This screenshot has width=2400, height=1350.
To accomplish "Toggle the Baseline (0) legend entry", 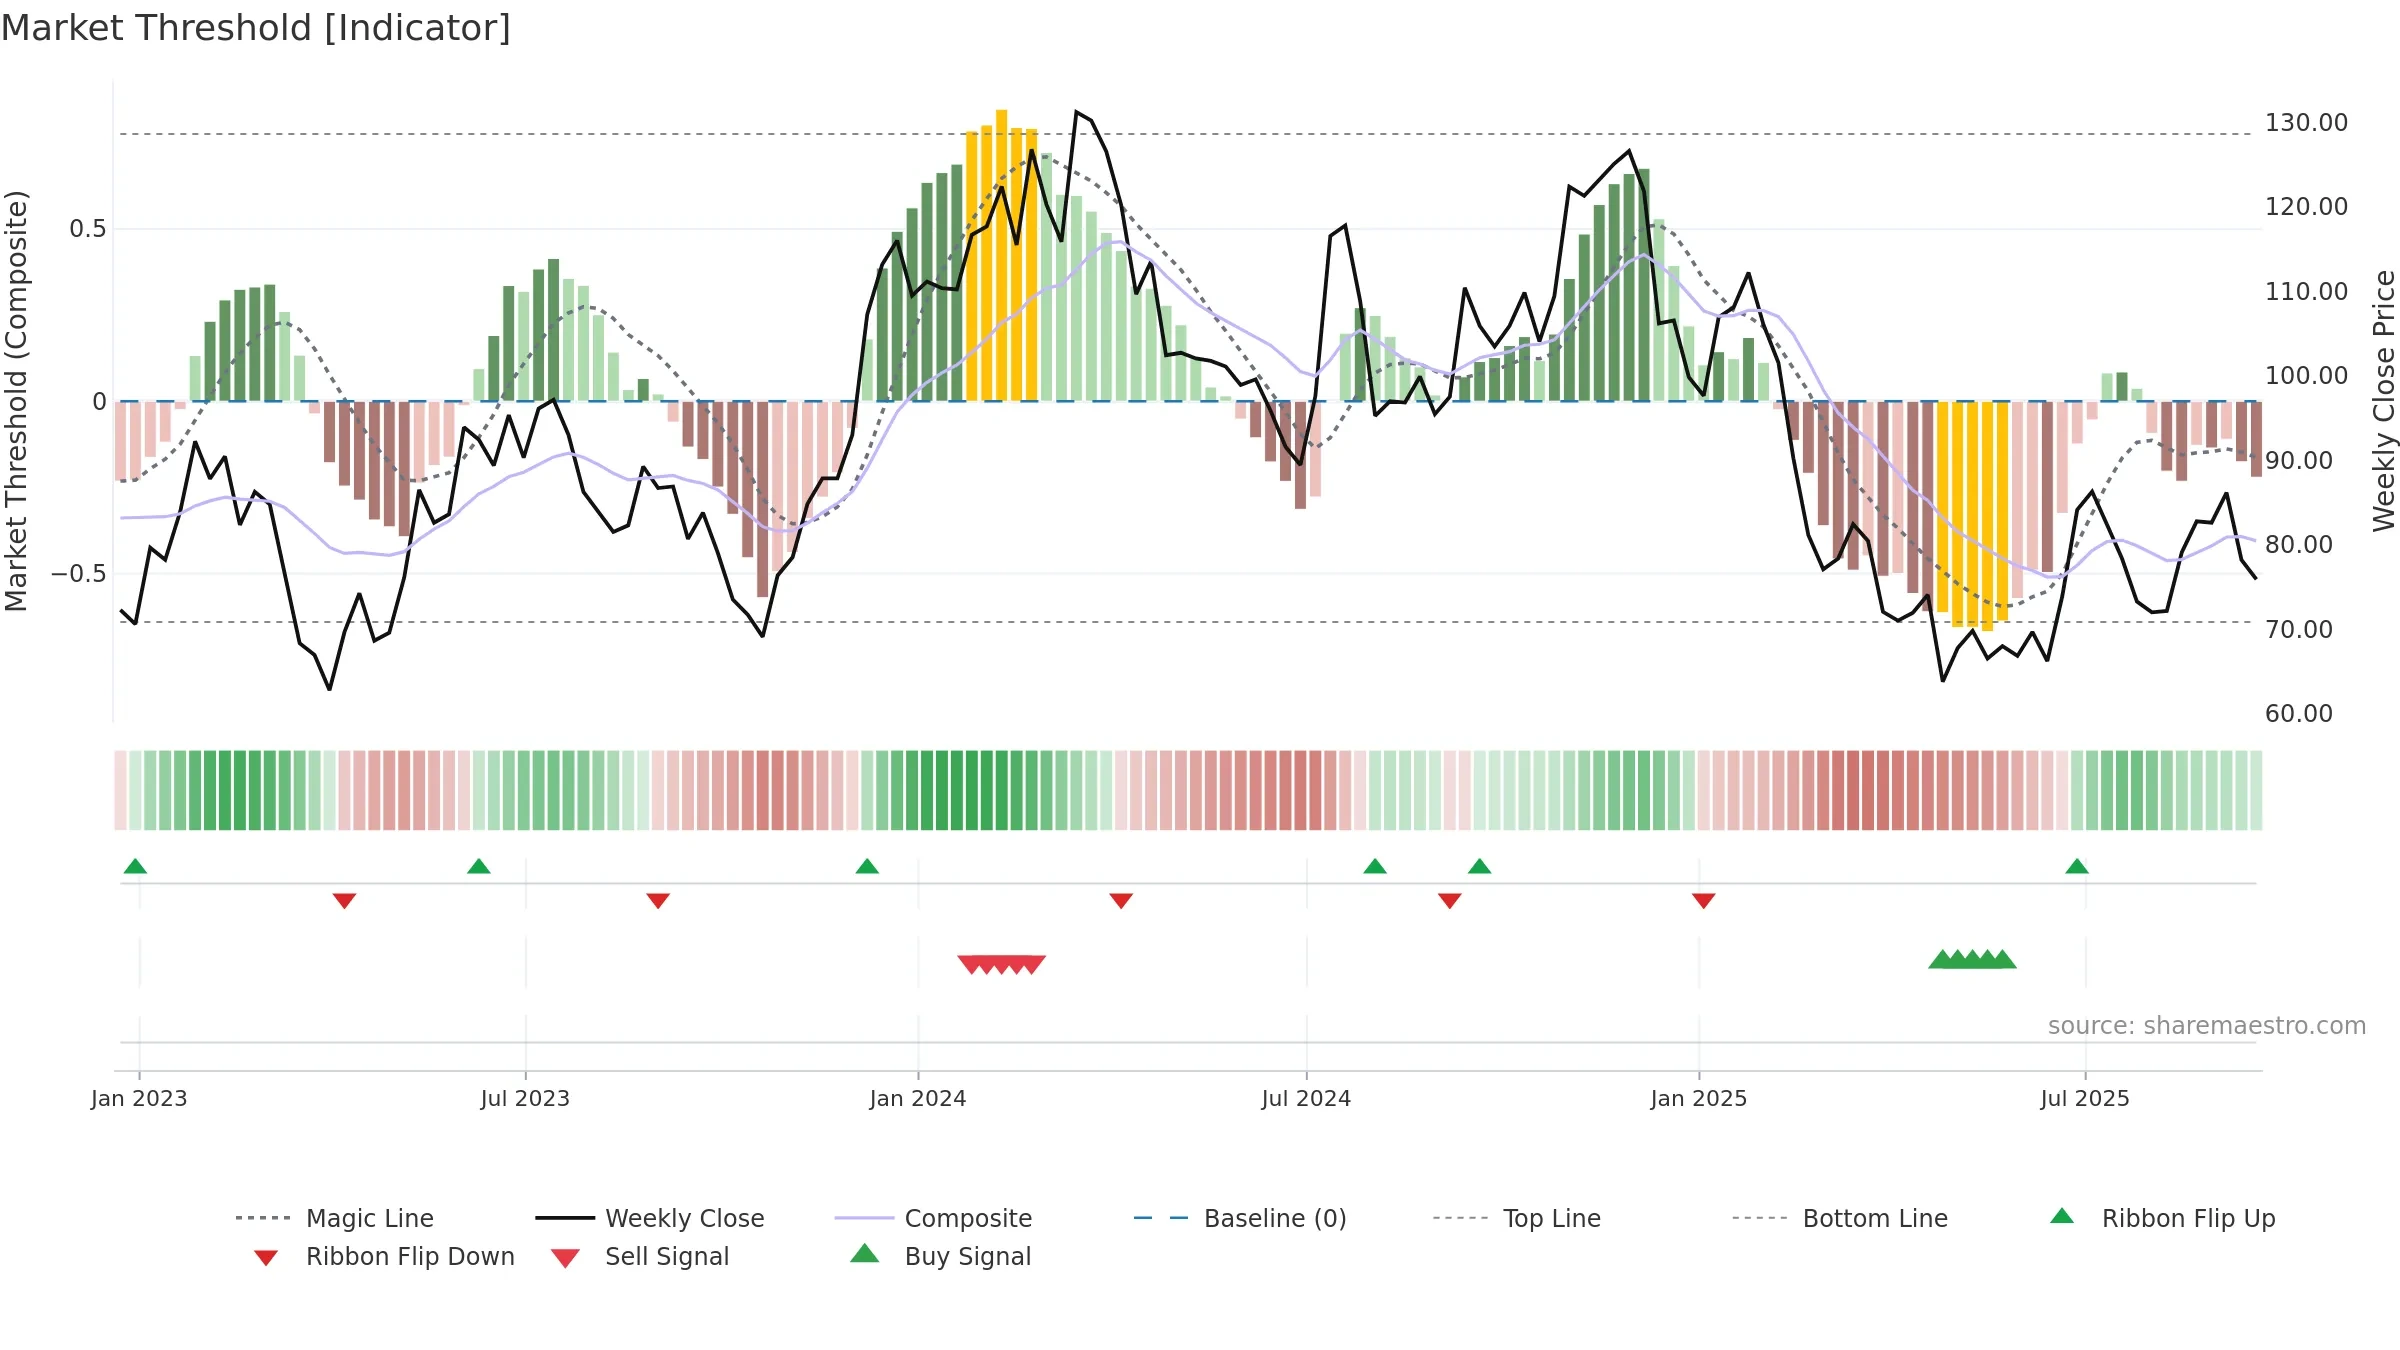I will pos(1240,1218).
